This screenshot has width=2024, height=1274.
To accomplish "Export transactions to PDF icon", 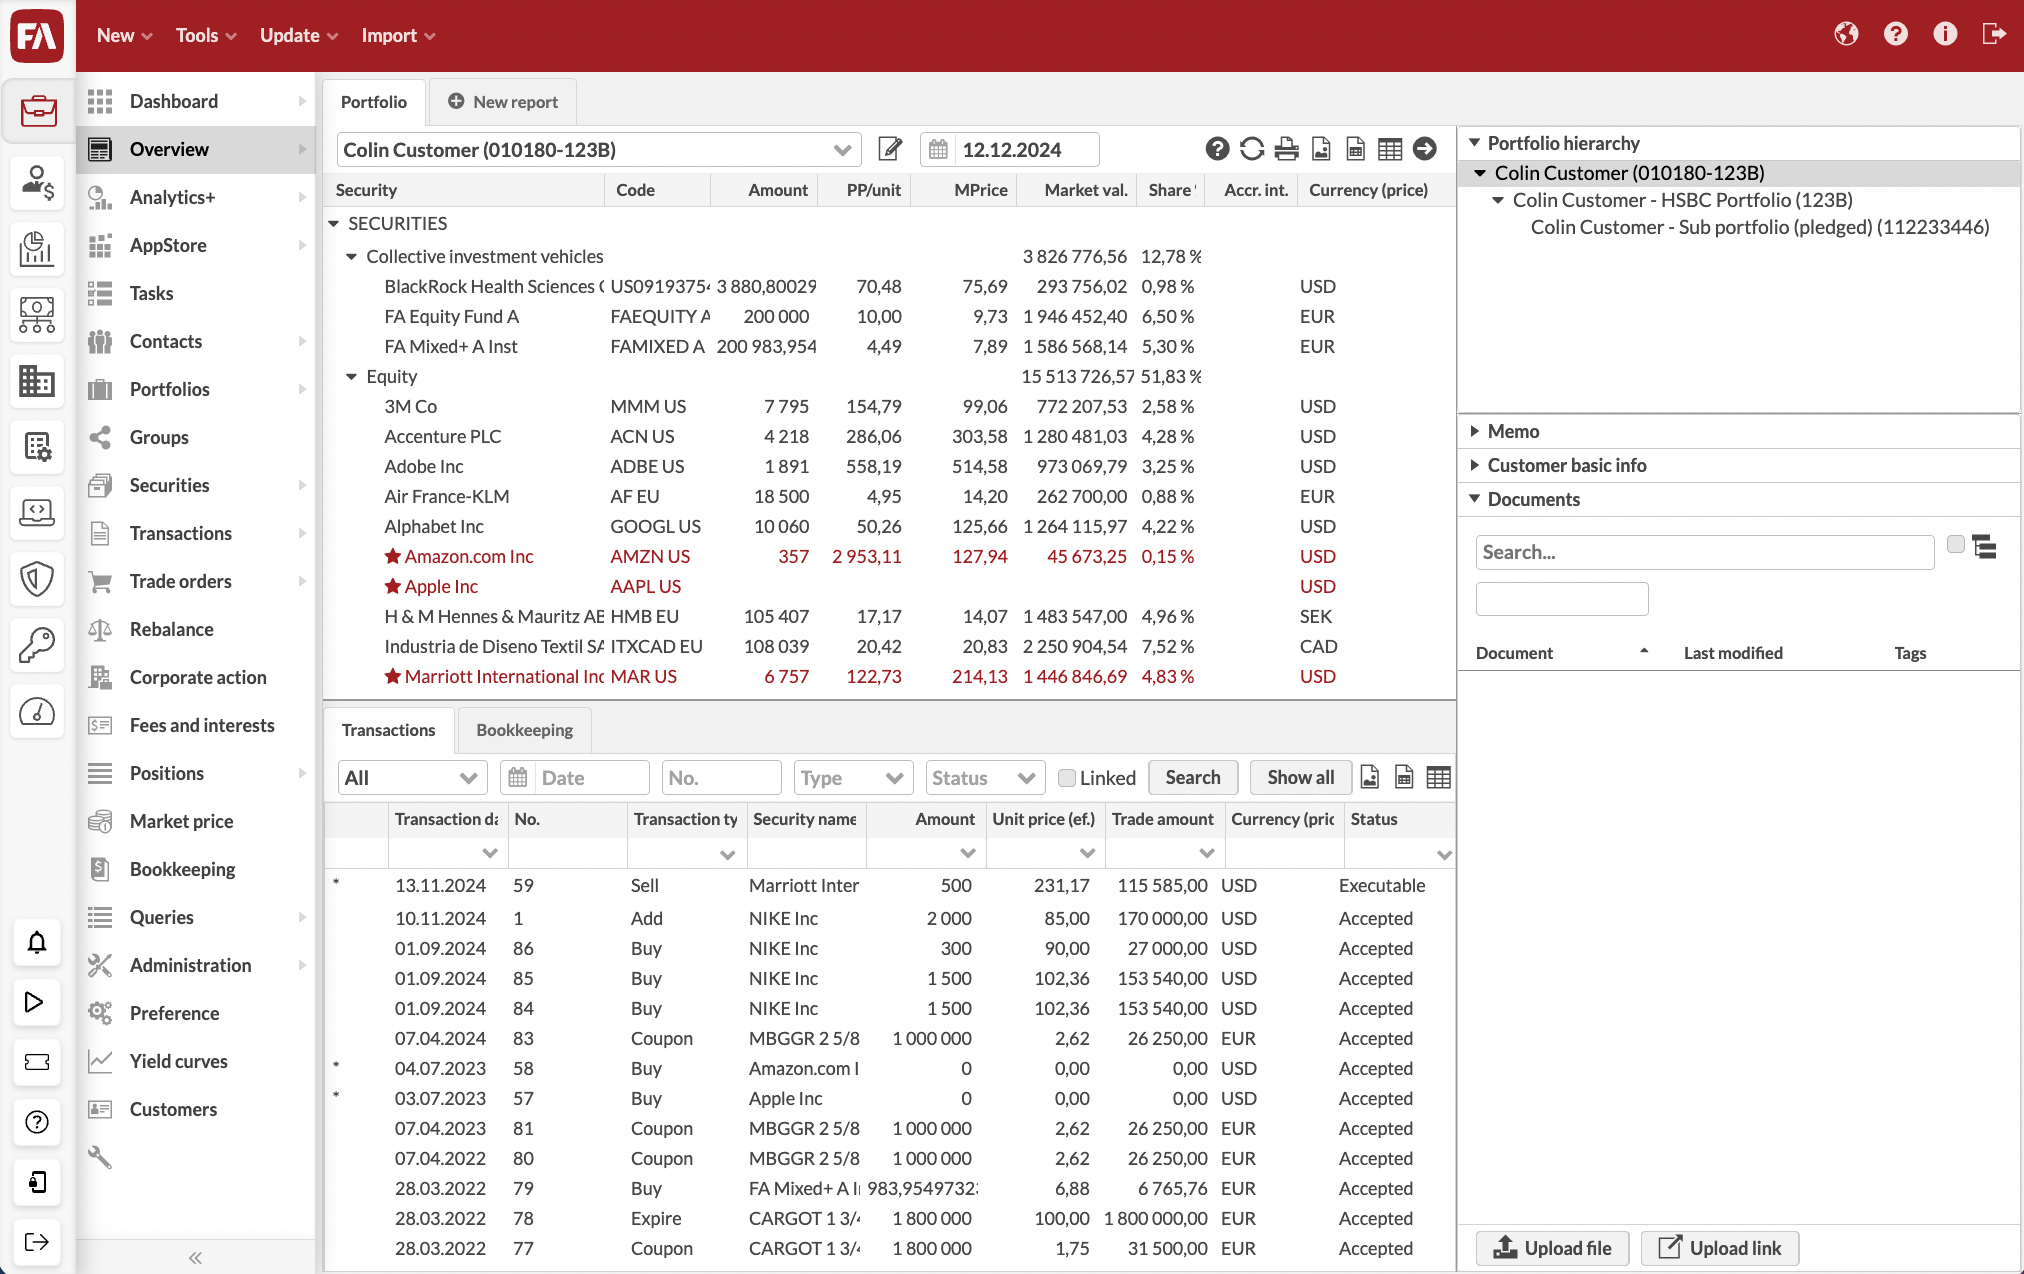I will (x=1370, y=777).
